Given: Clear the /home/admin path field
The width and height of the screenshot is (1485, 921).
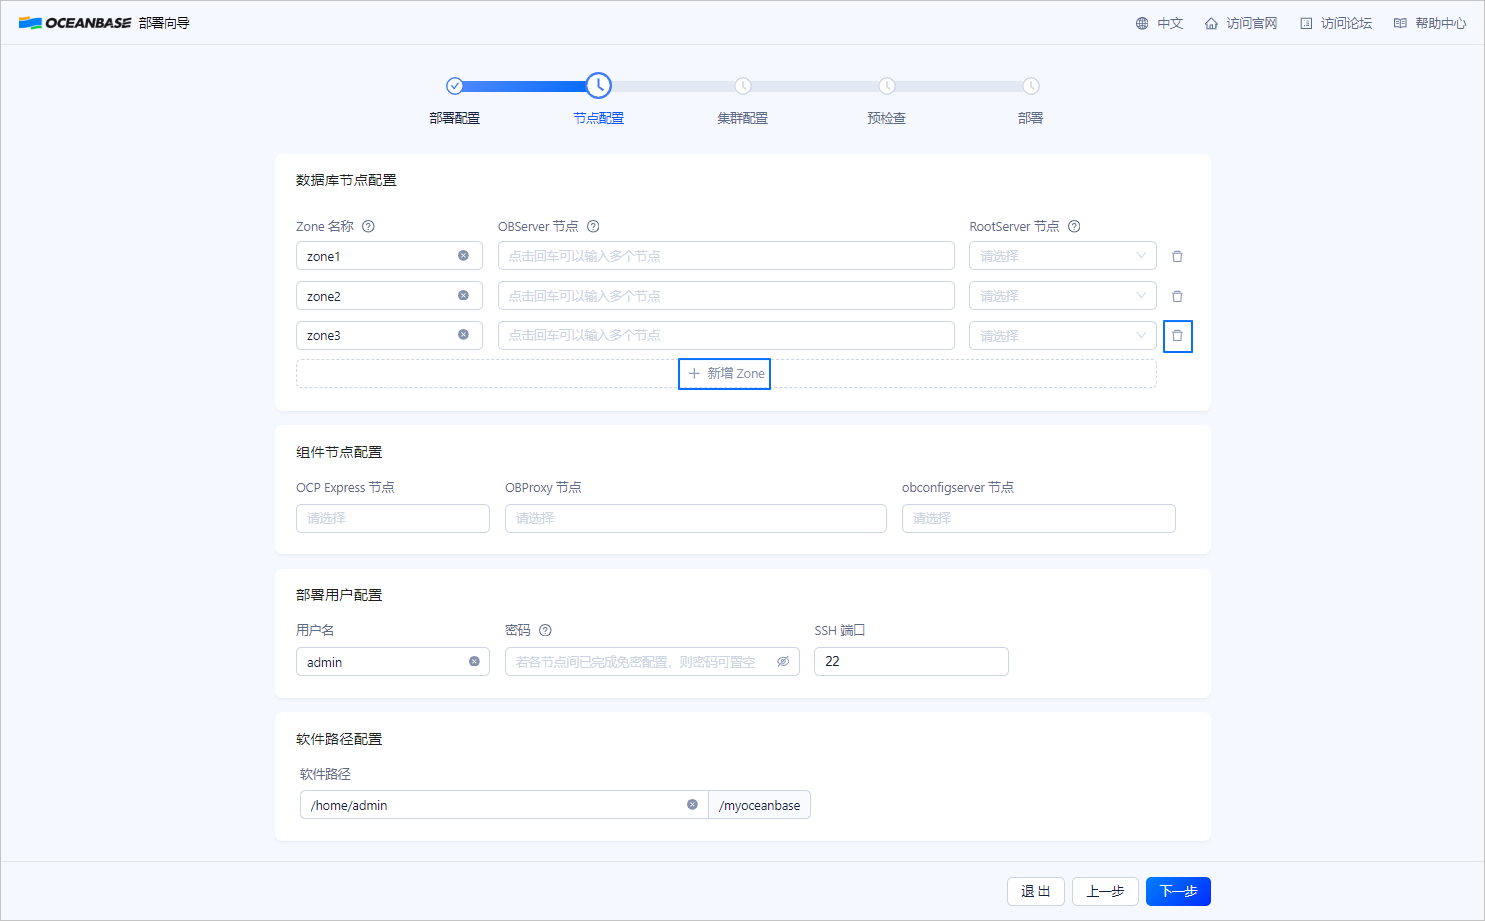Looking at the screenshot, I should 692,804.
